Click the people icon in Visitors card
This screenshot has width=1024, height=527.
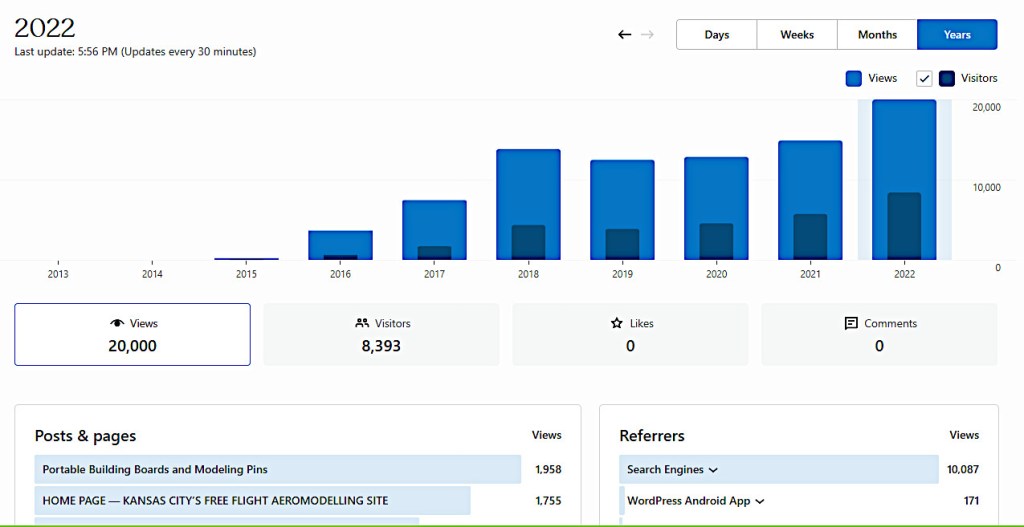pos(362,324)
